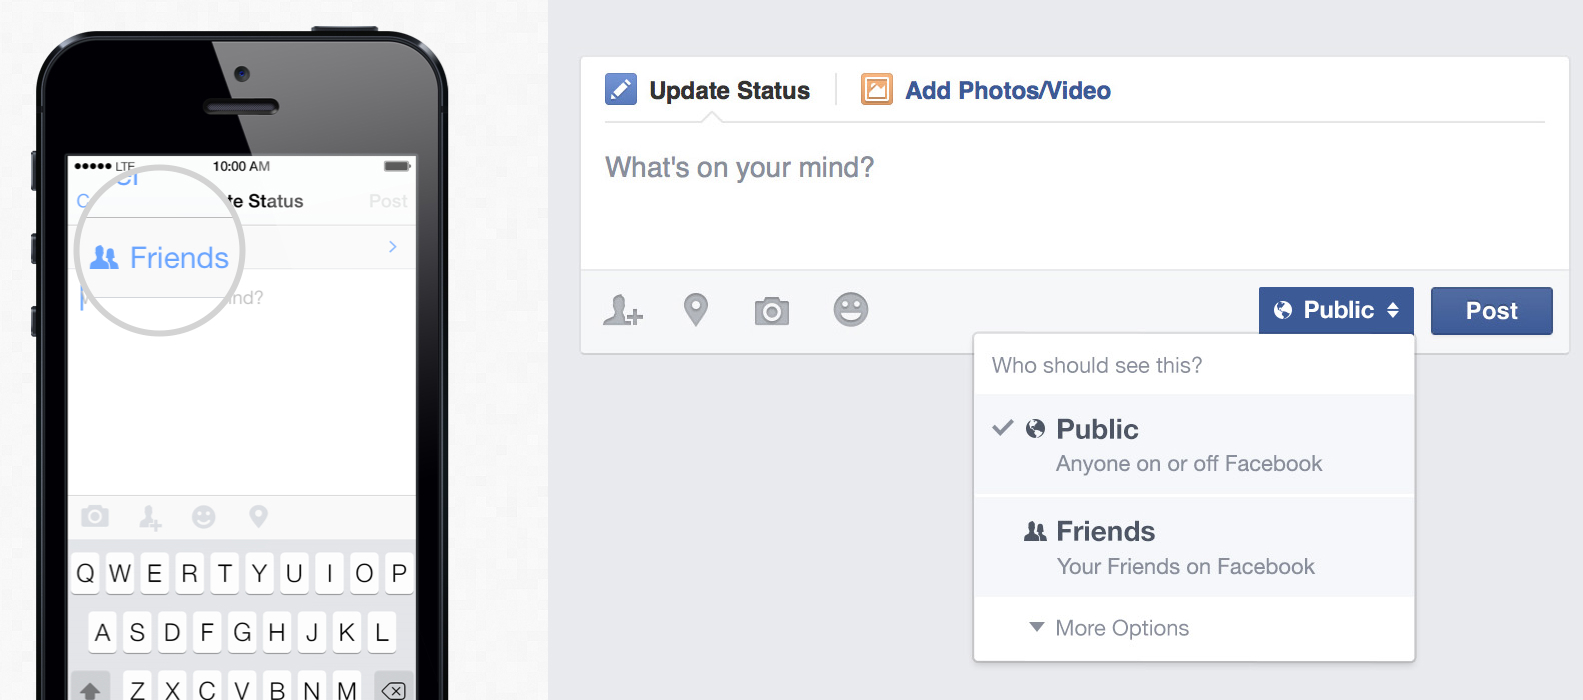Click the location pin icon in composer

(x=696, y=310)
